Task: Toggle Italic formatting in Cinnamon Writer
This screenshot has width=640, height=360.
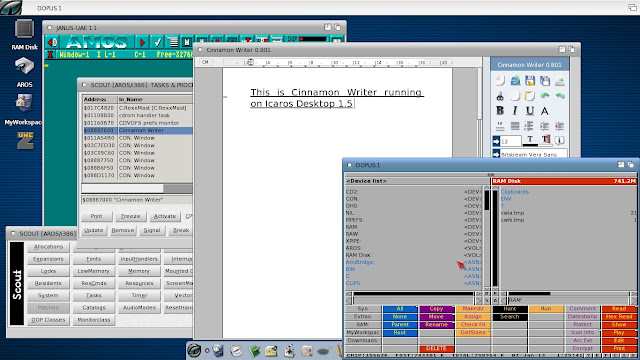Action: (515, 111)
